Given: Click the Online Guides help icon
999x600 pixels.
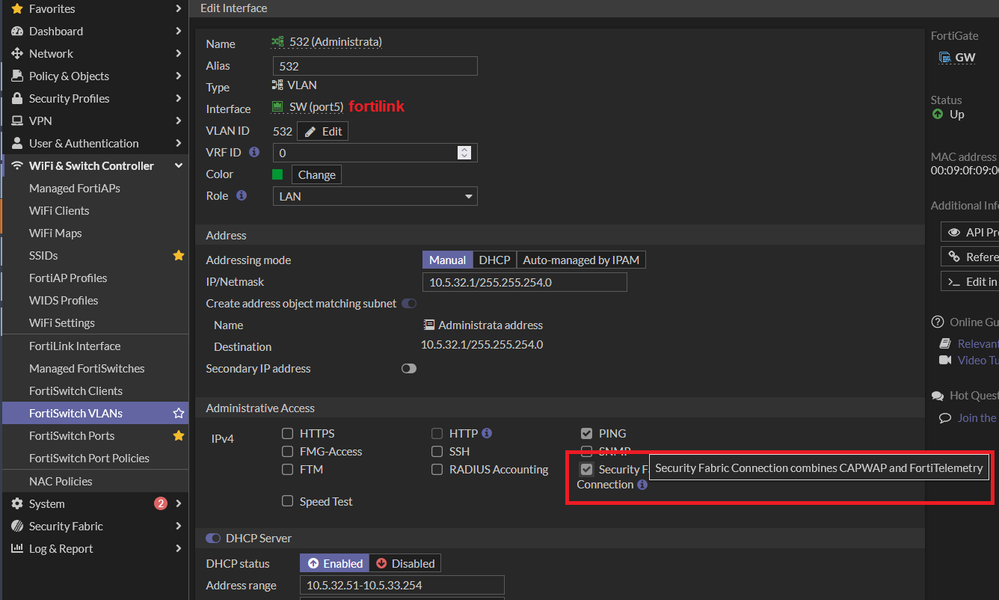Looking at the screenshot, I should (x=938, y=322).
